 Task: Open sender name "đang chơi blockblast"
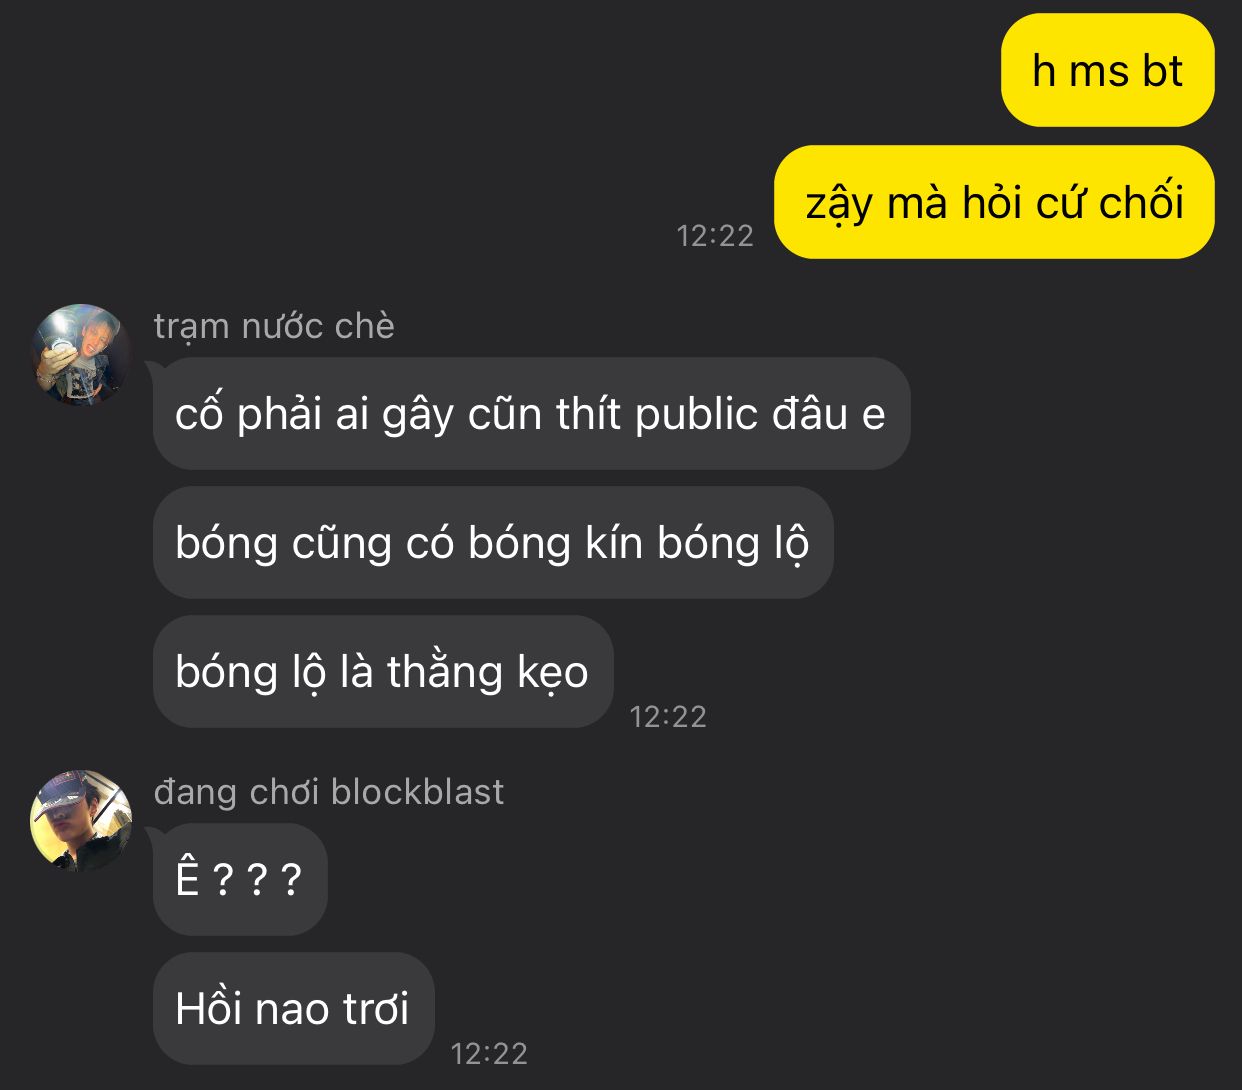(329, 792)
